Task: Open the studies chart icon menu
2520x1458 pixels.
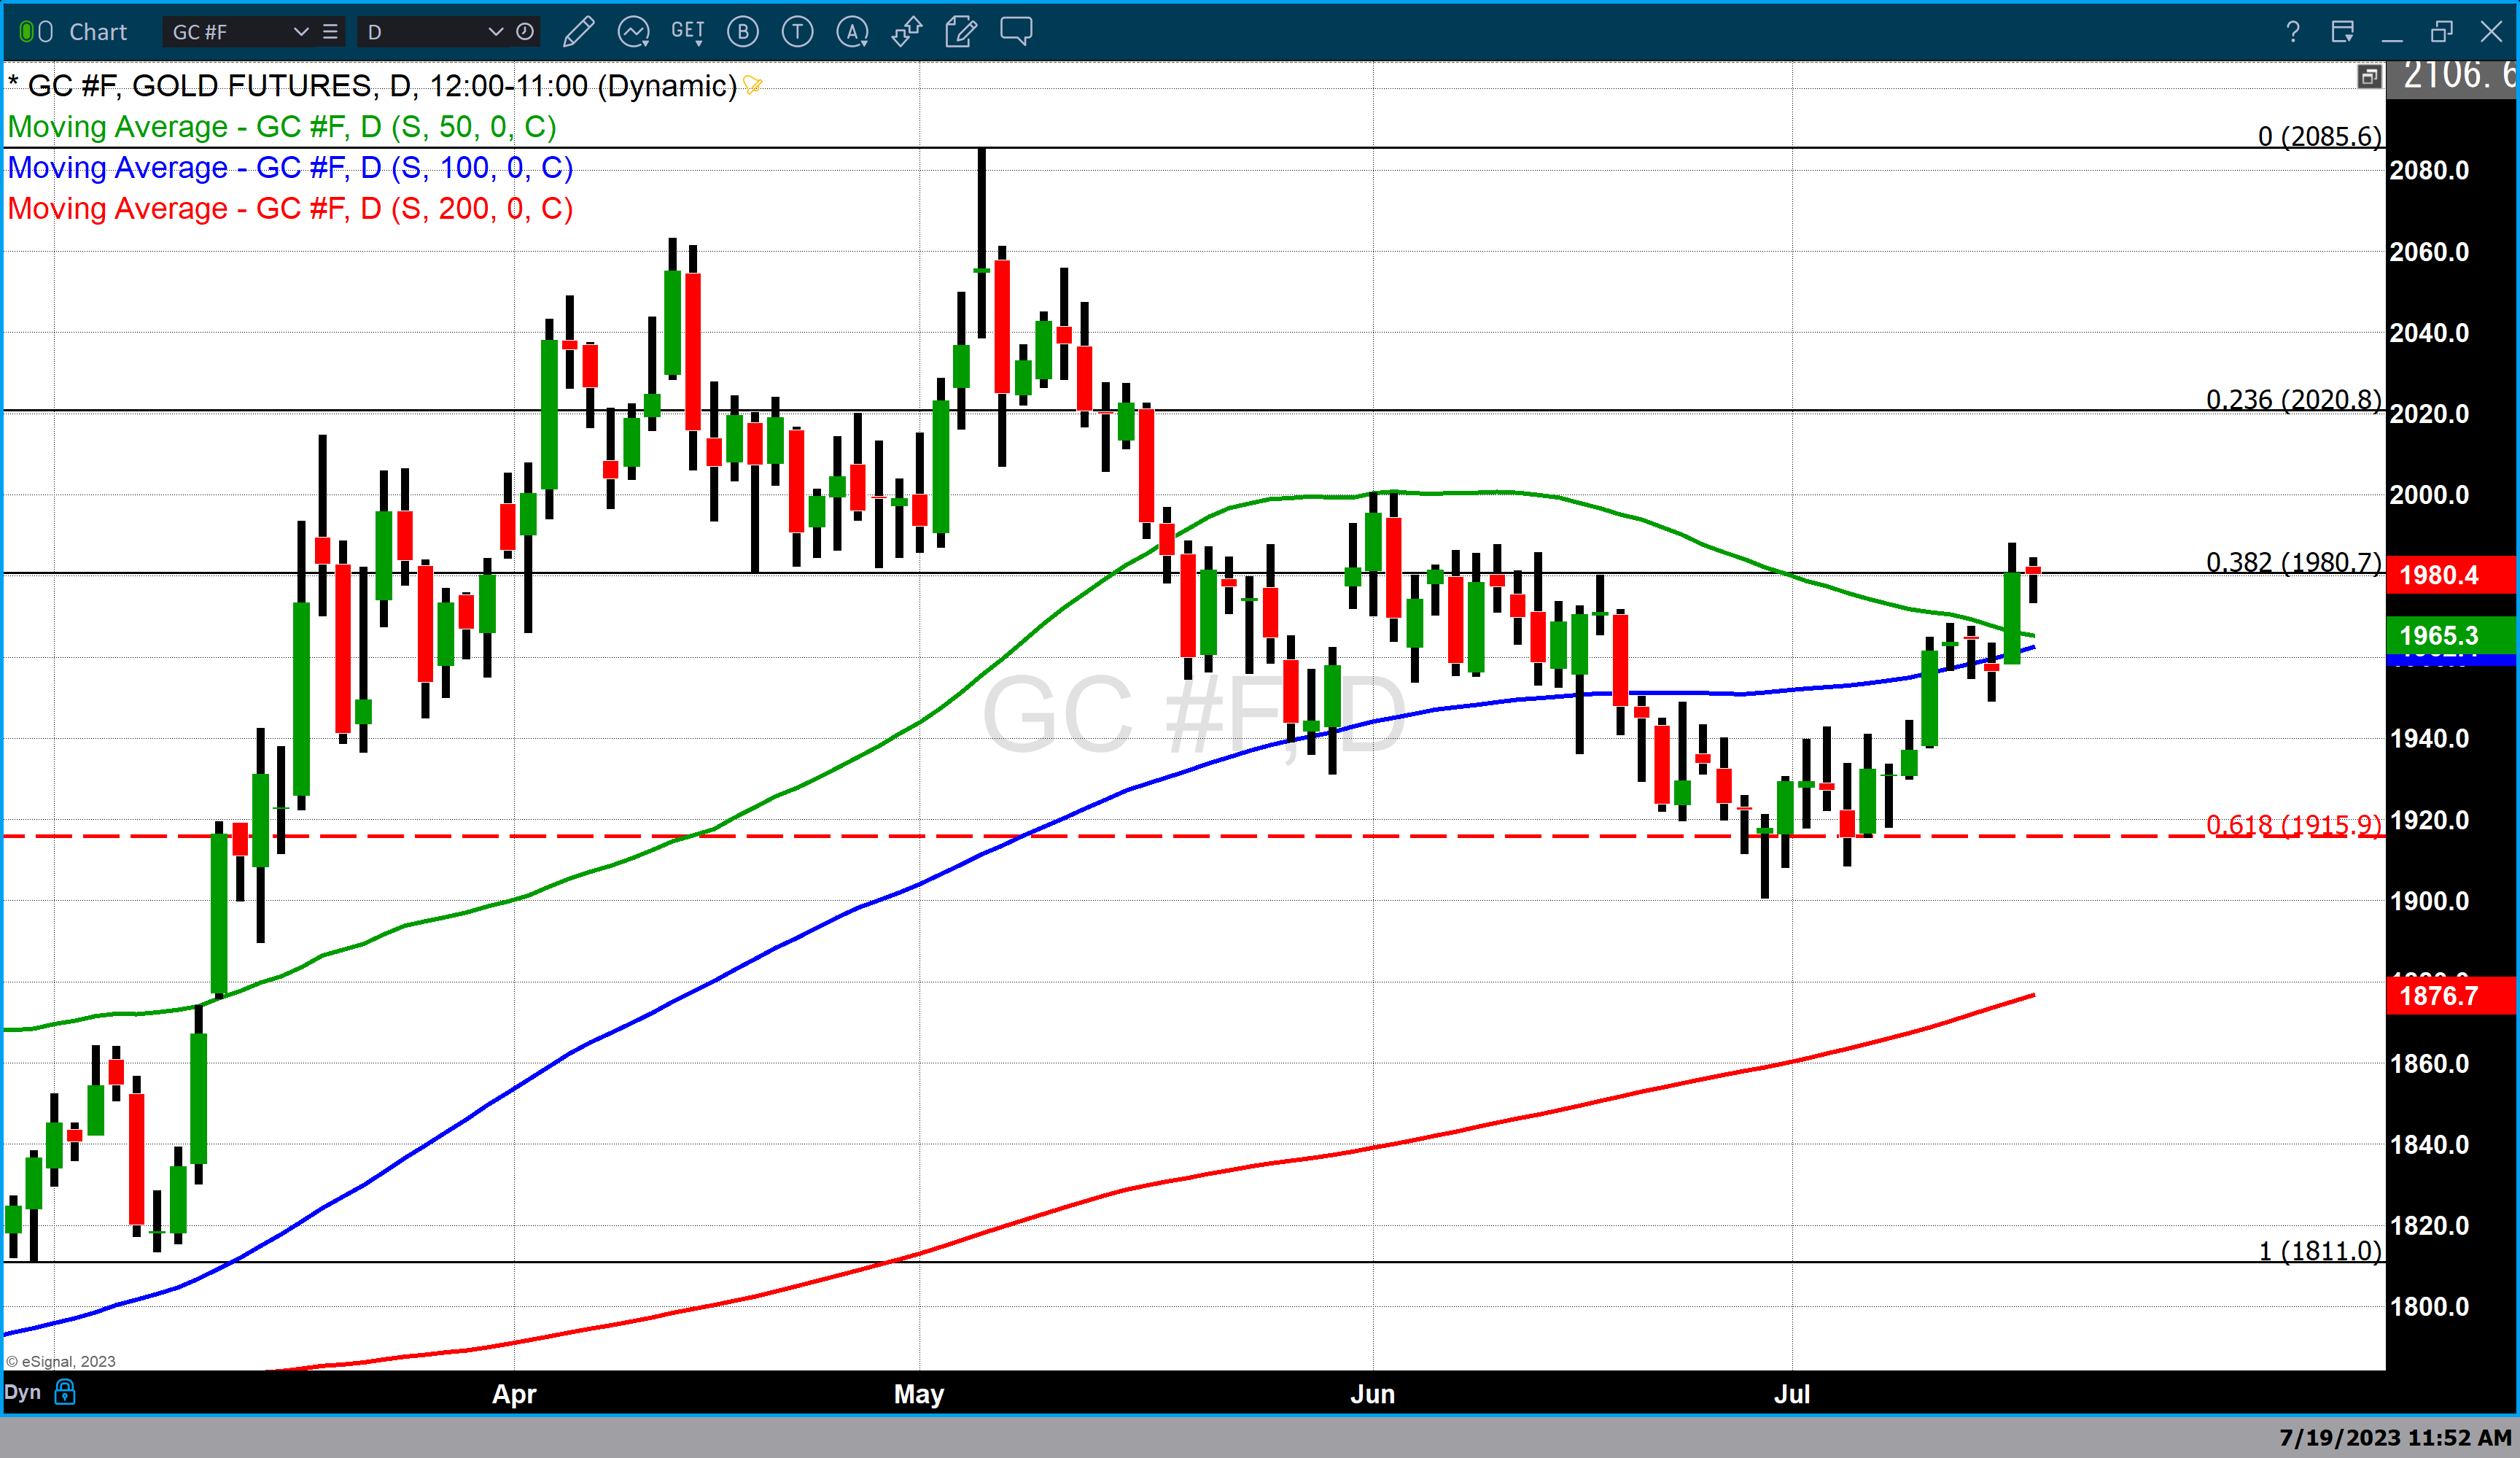Action: point(633,32)
